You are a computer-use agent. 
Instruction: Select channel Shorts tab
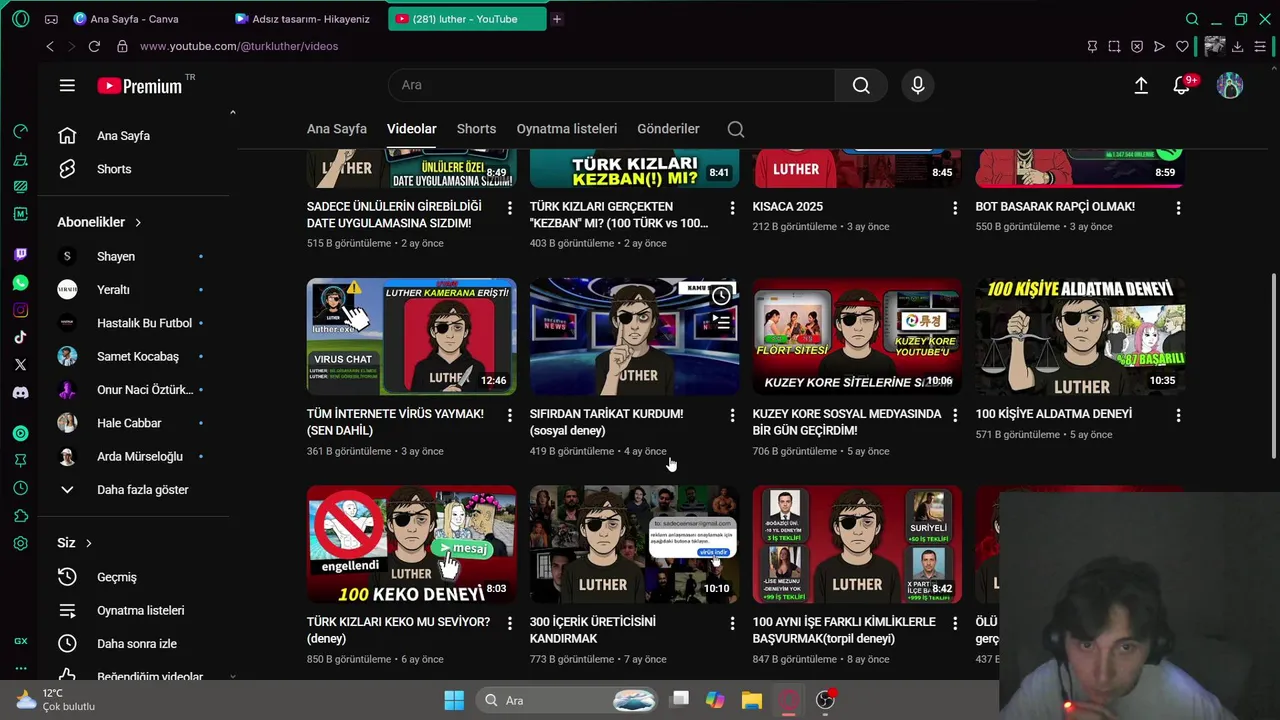pyautogui.click(x=476, y=129)
